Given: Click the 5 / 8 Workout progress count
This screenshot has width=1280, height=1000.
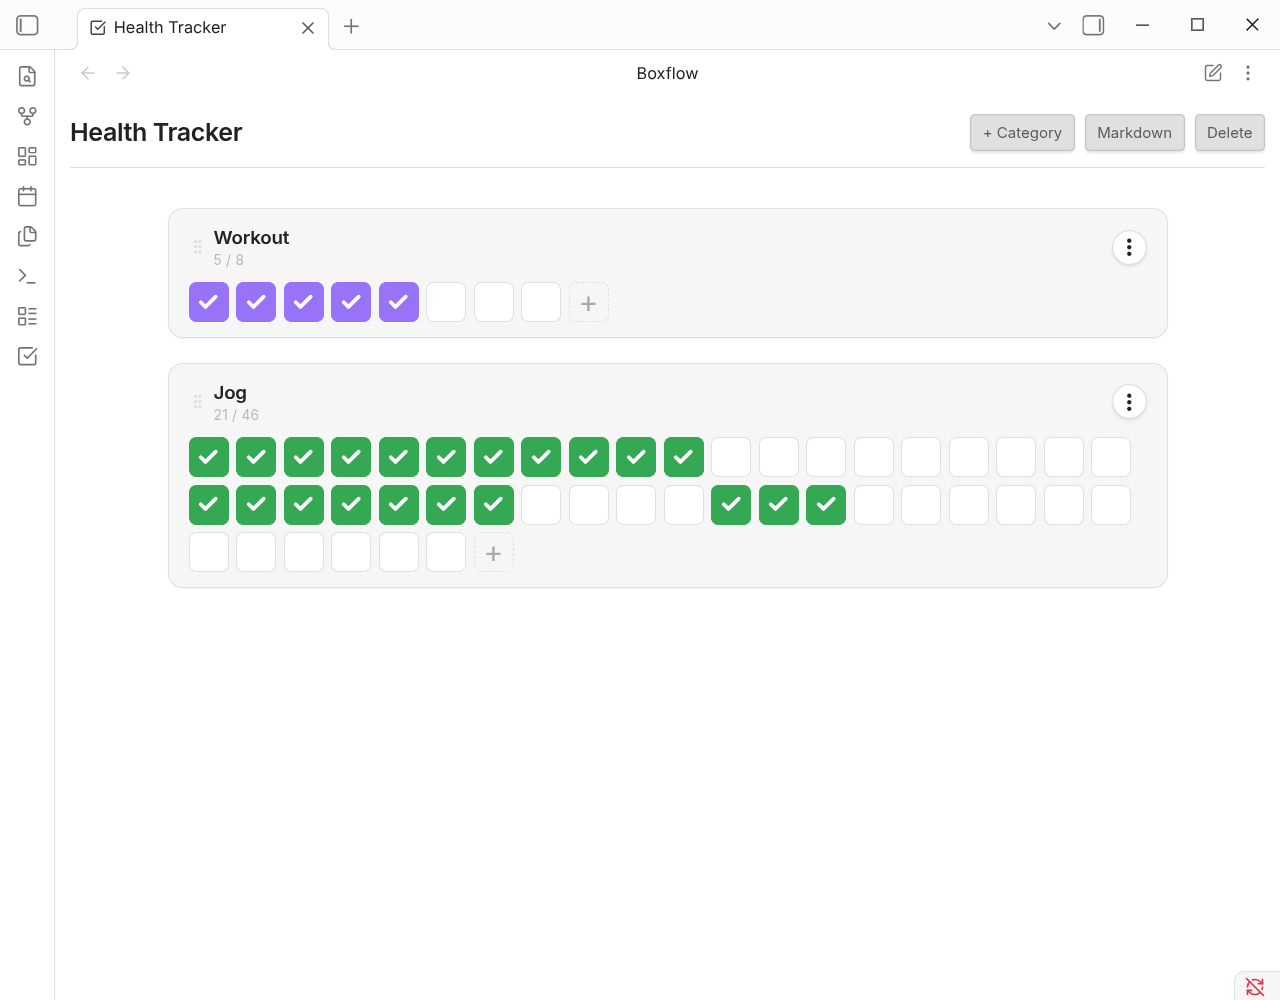Looking at the screenshot, I should tap(228, 260).
